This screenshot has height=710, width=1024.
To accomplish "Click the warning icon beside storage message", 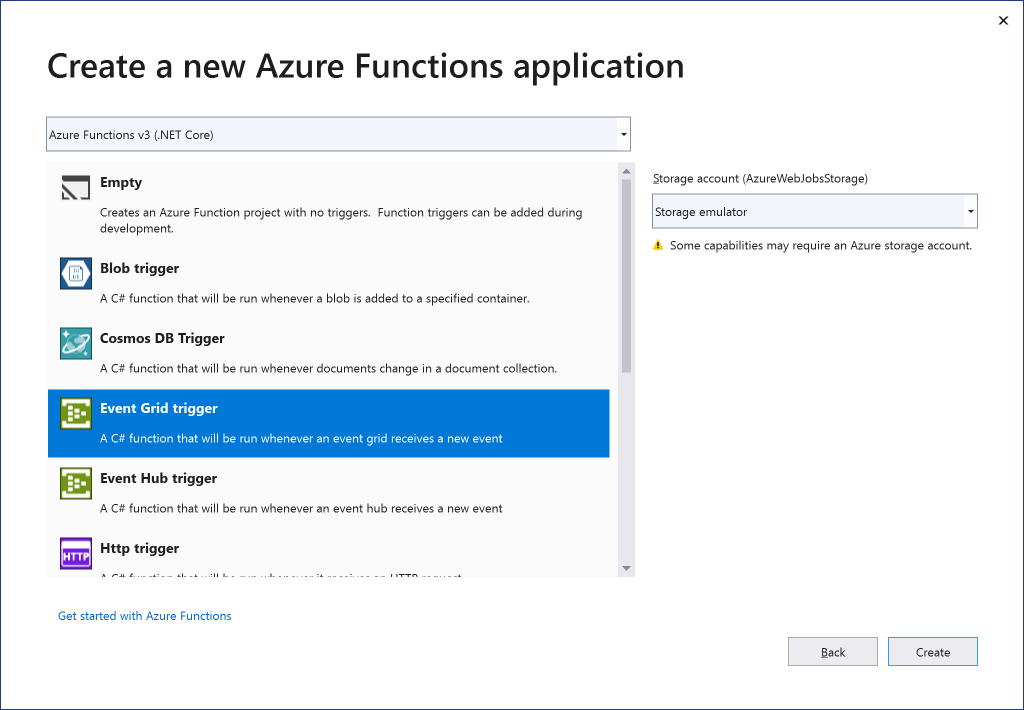I will point(658,245).
